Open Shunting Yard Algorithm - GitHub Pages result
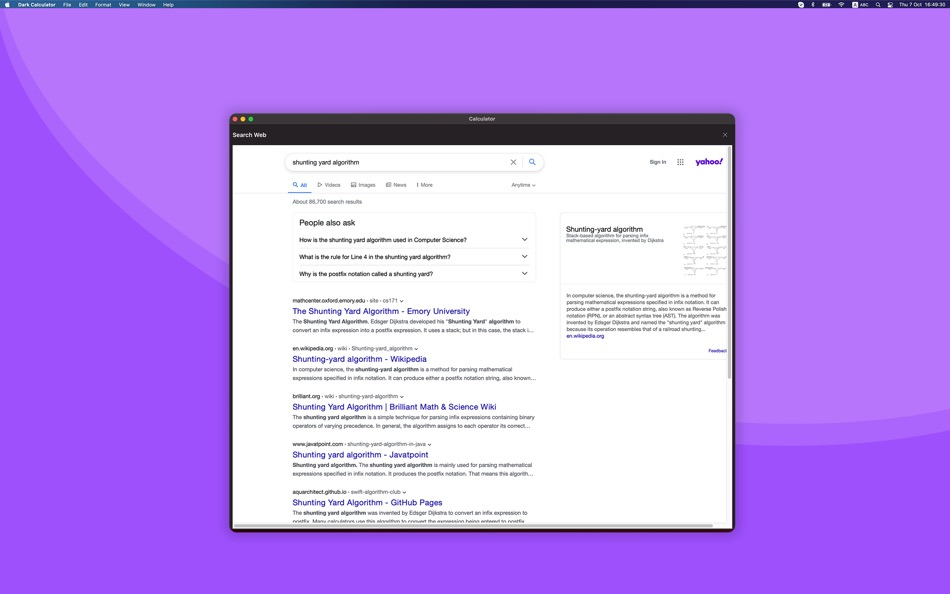 367,502
